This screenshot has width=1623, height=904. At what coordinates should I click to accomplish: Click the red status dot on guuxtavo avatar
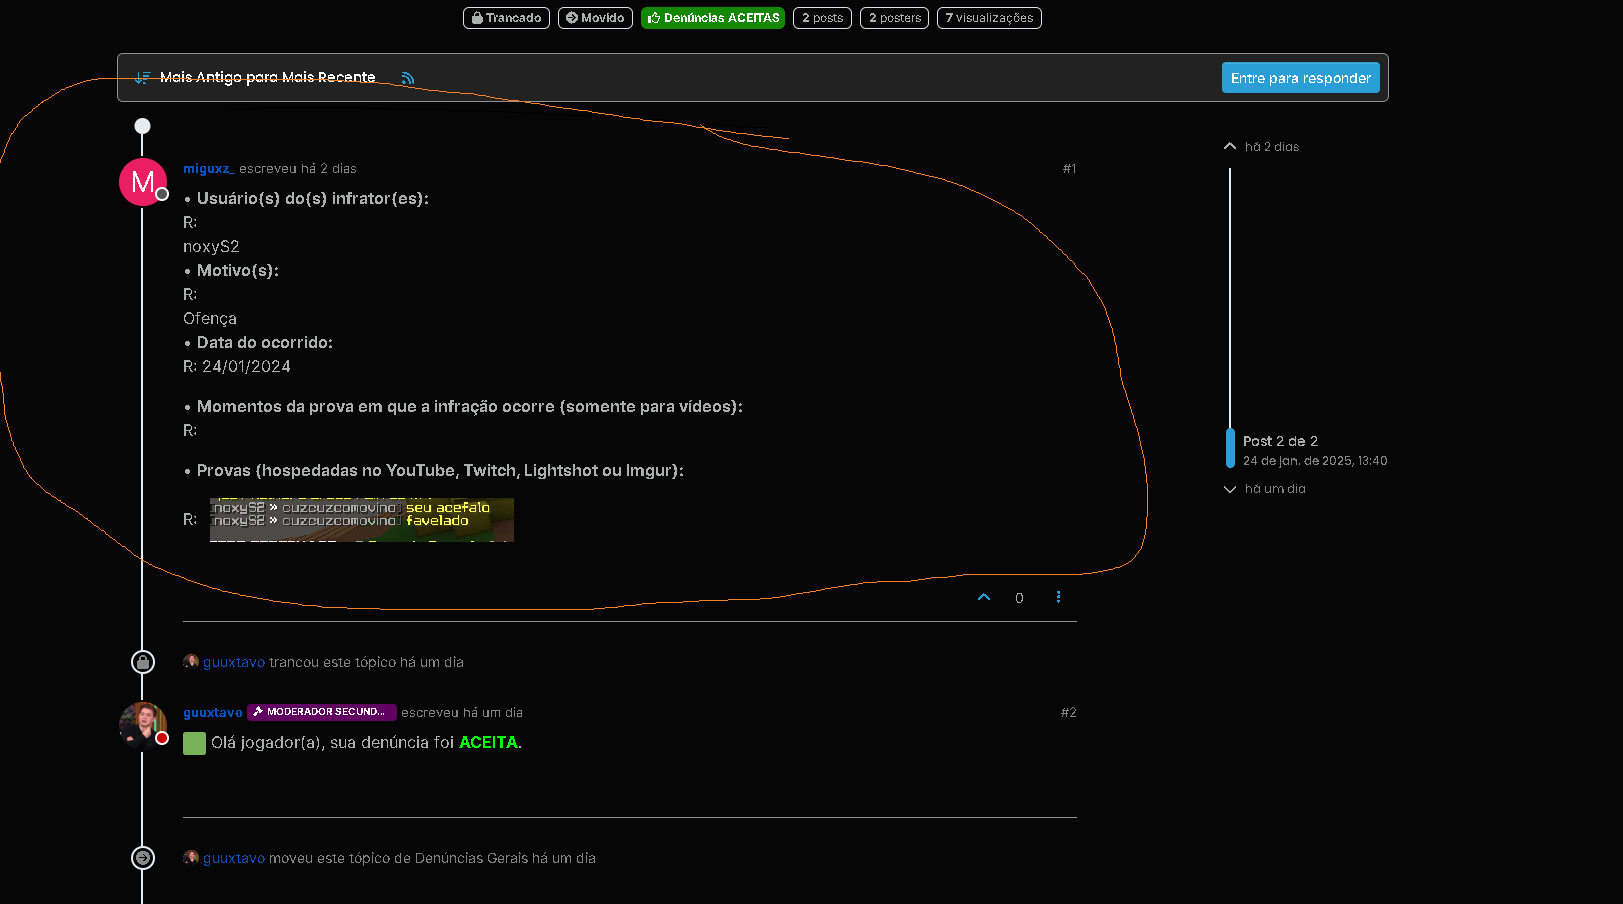162,738
